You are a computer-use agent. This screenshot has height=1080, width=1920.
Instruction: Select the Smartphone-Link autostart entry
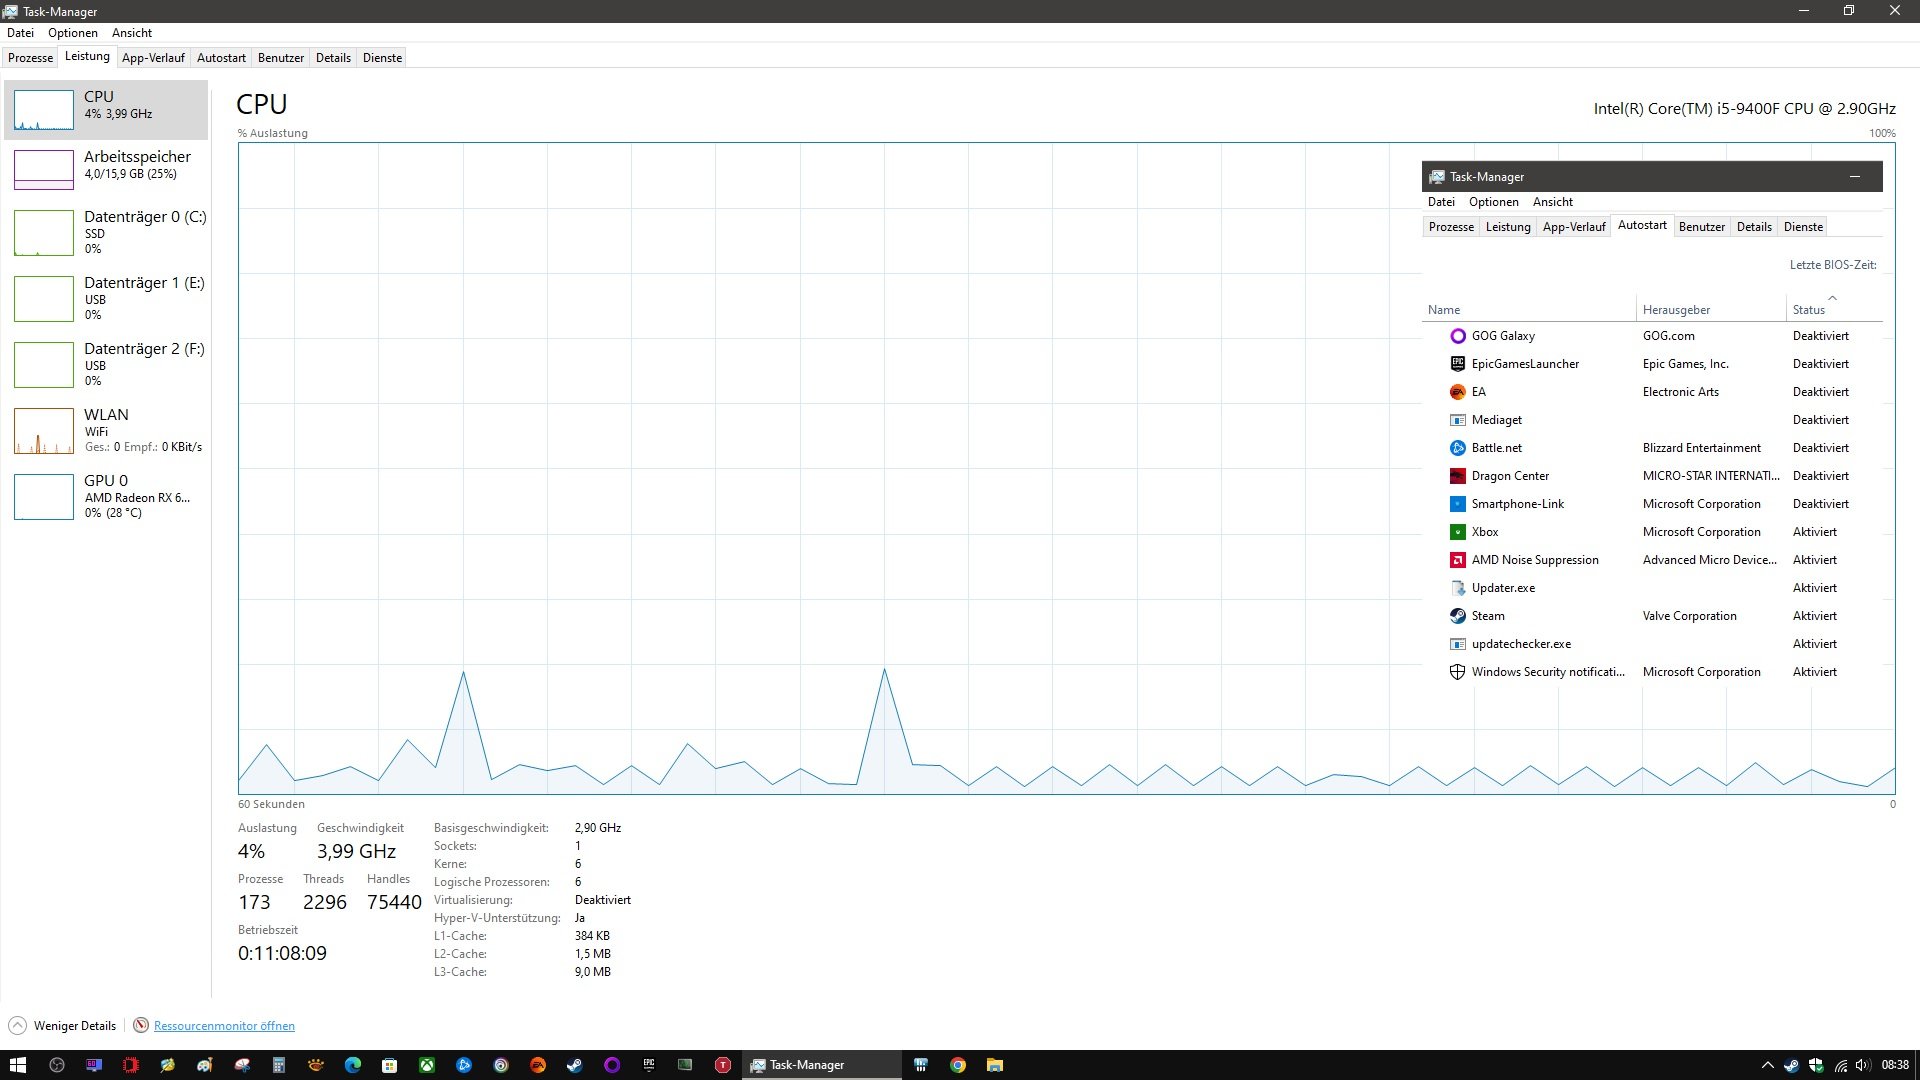click(x=1652, y=504)
